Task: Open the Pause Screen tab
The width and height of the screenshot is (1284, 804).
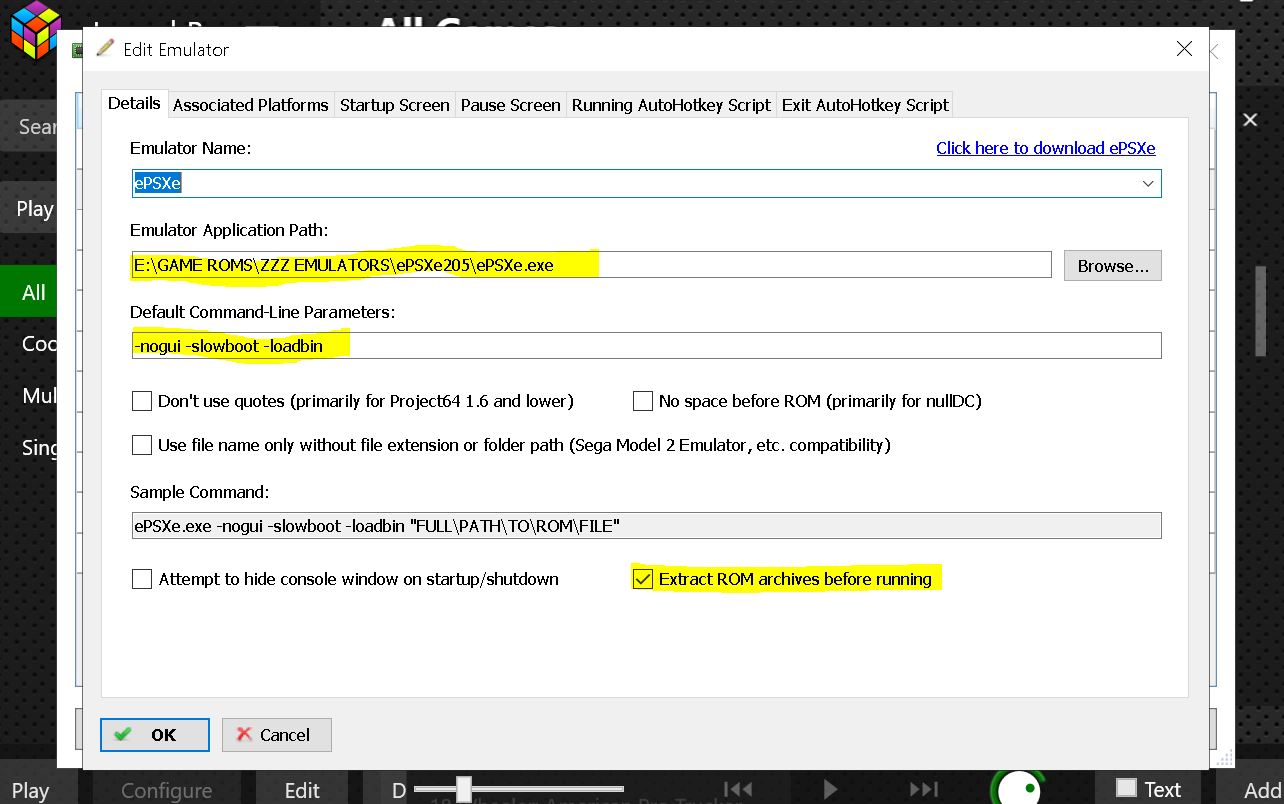Action: point(510,105)
